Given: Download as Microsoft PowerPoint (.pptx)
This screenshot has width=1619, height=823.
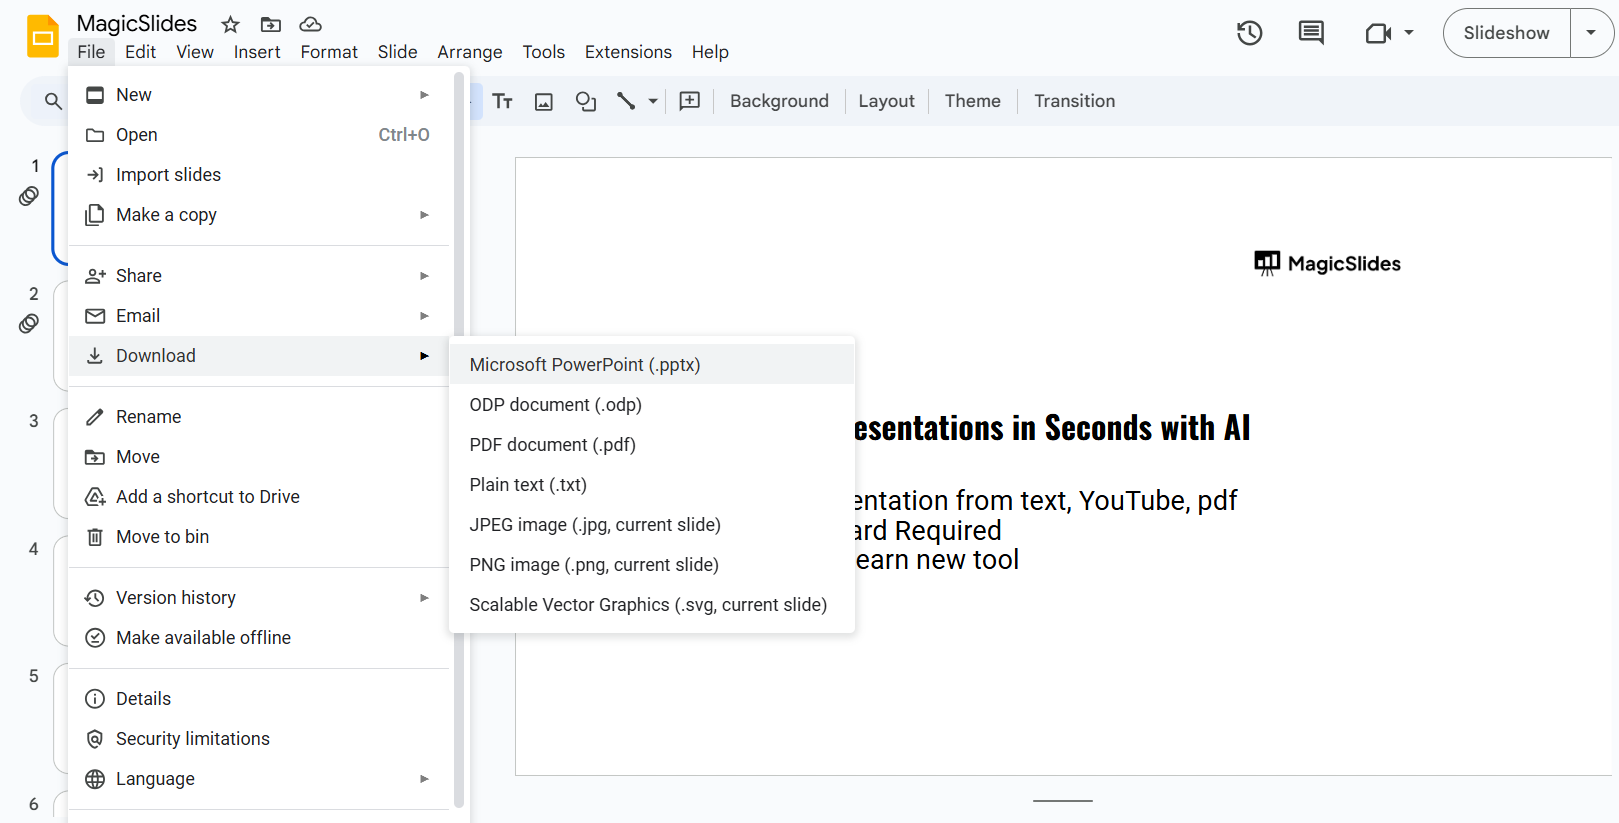Looking at the screenshot, I should [x=585, y=365].
